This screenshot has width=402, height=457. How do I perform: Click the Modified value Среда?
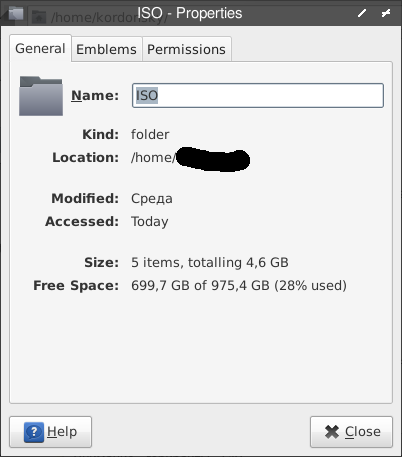[x=152, y=199]
